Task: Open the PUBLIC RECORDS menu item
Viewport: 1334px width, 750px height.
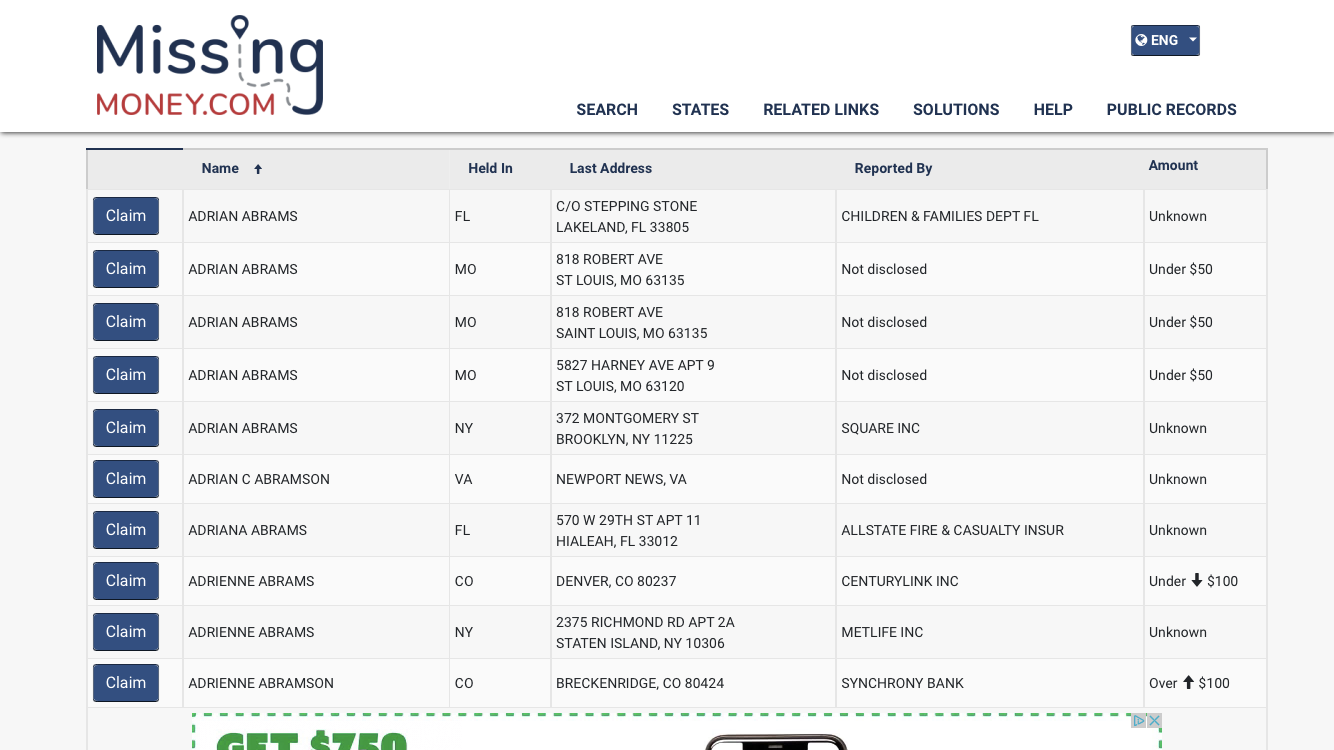Action: coord(1171,110)
